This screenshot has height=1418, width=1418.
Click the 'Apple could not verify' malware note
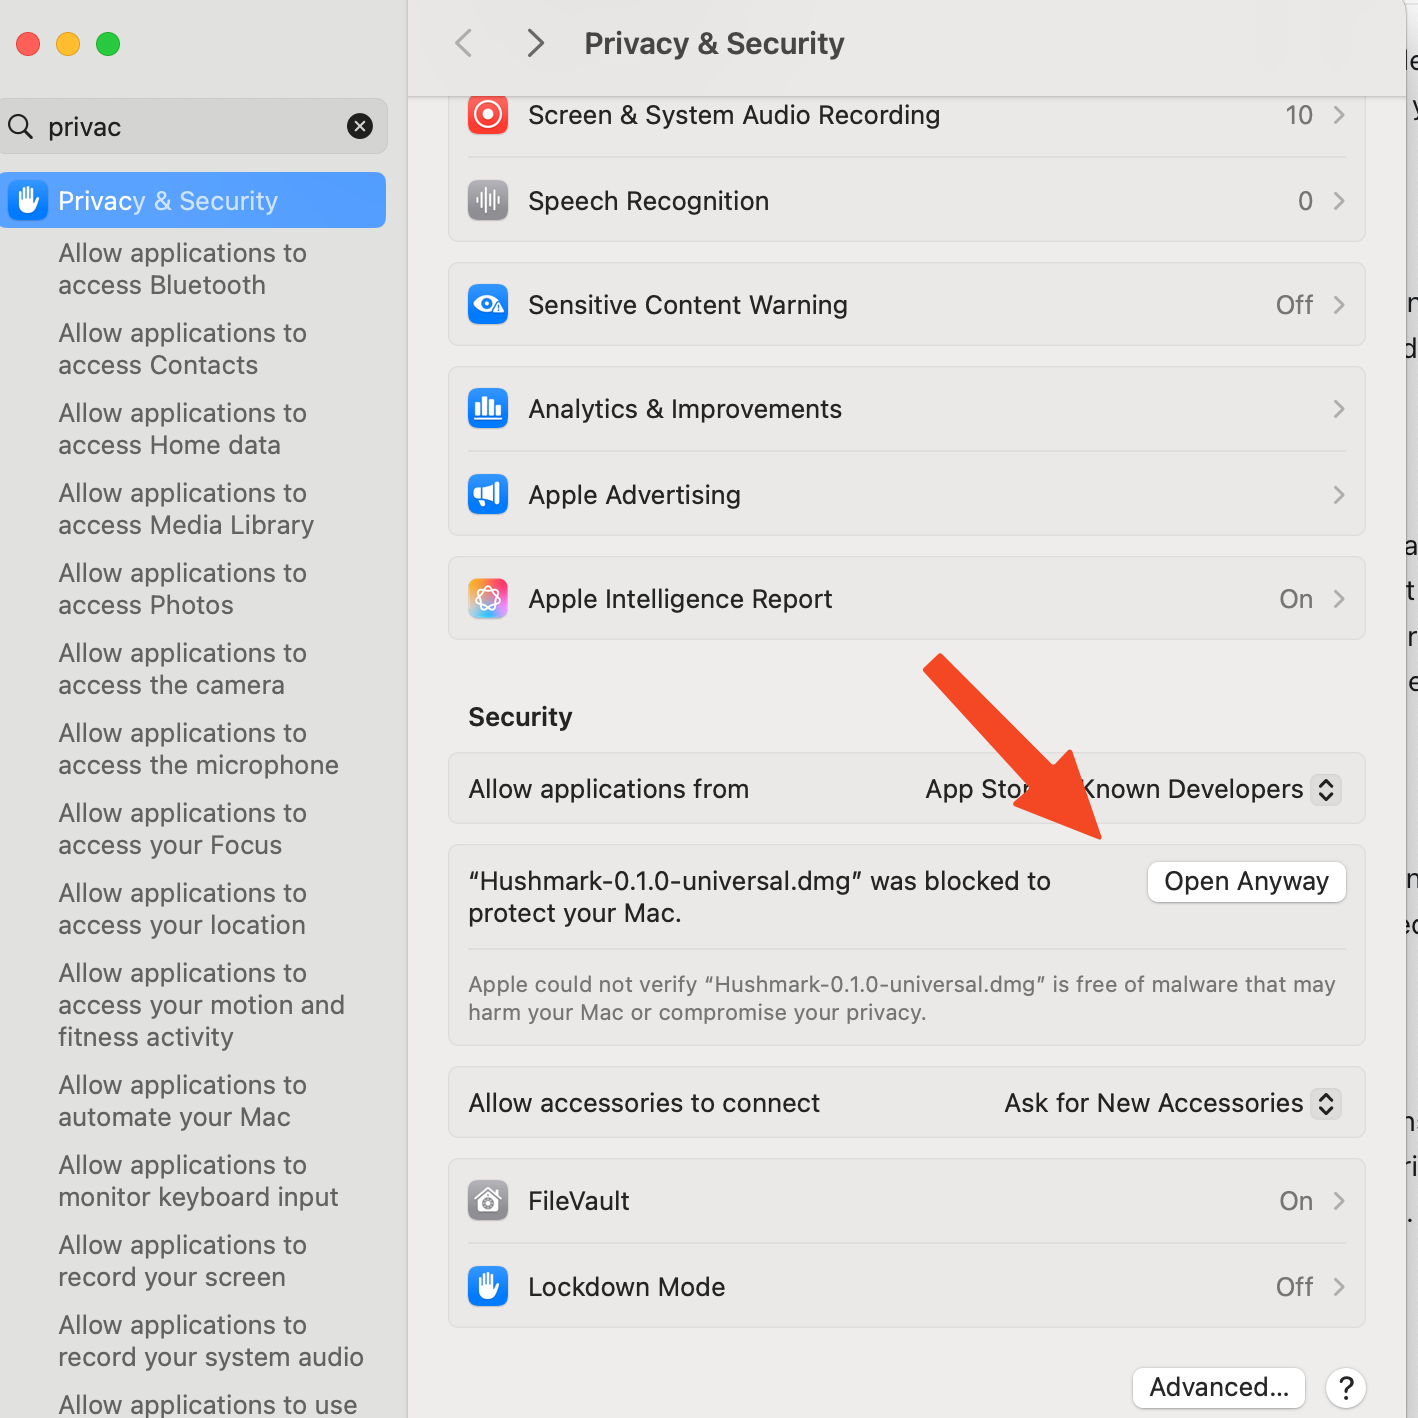(901, 998)
